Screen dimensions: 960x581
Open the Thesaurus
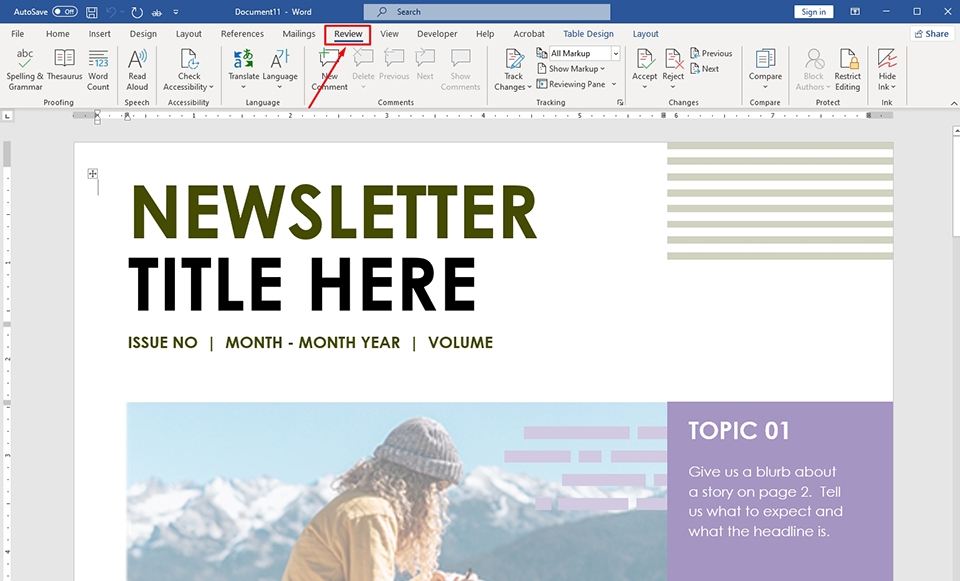point(64,65)
